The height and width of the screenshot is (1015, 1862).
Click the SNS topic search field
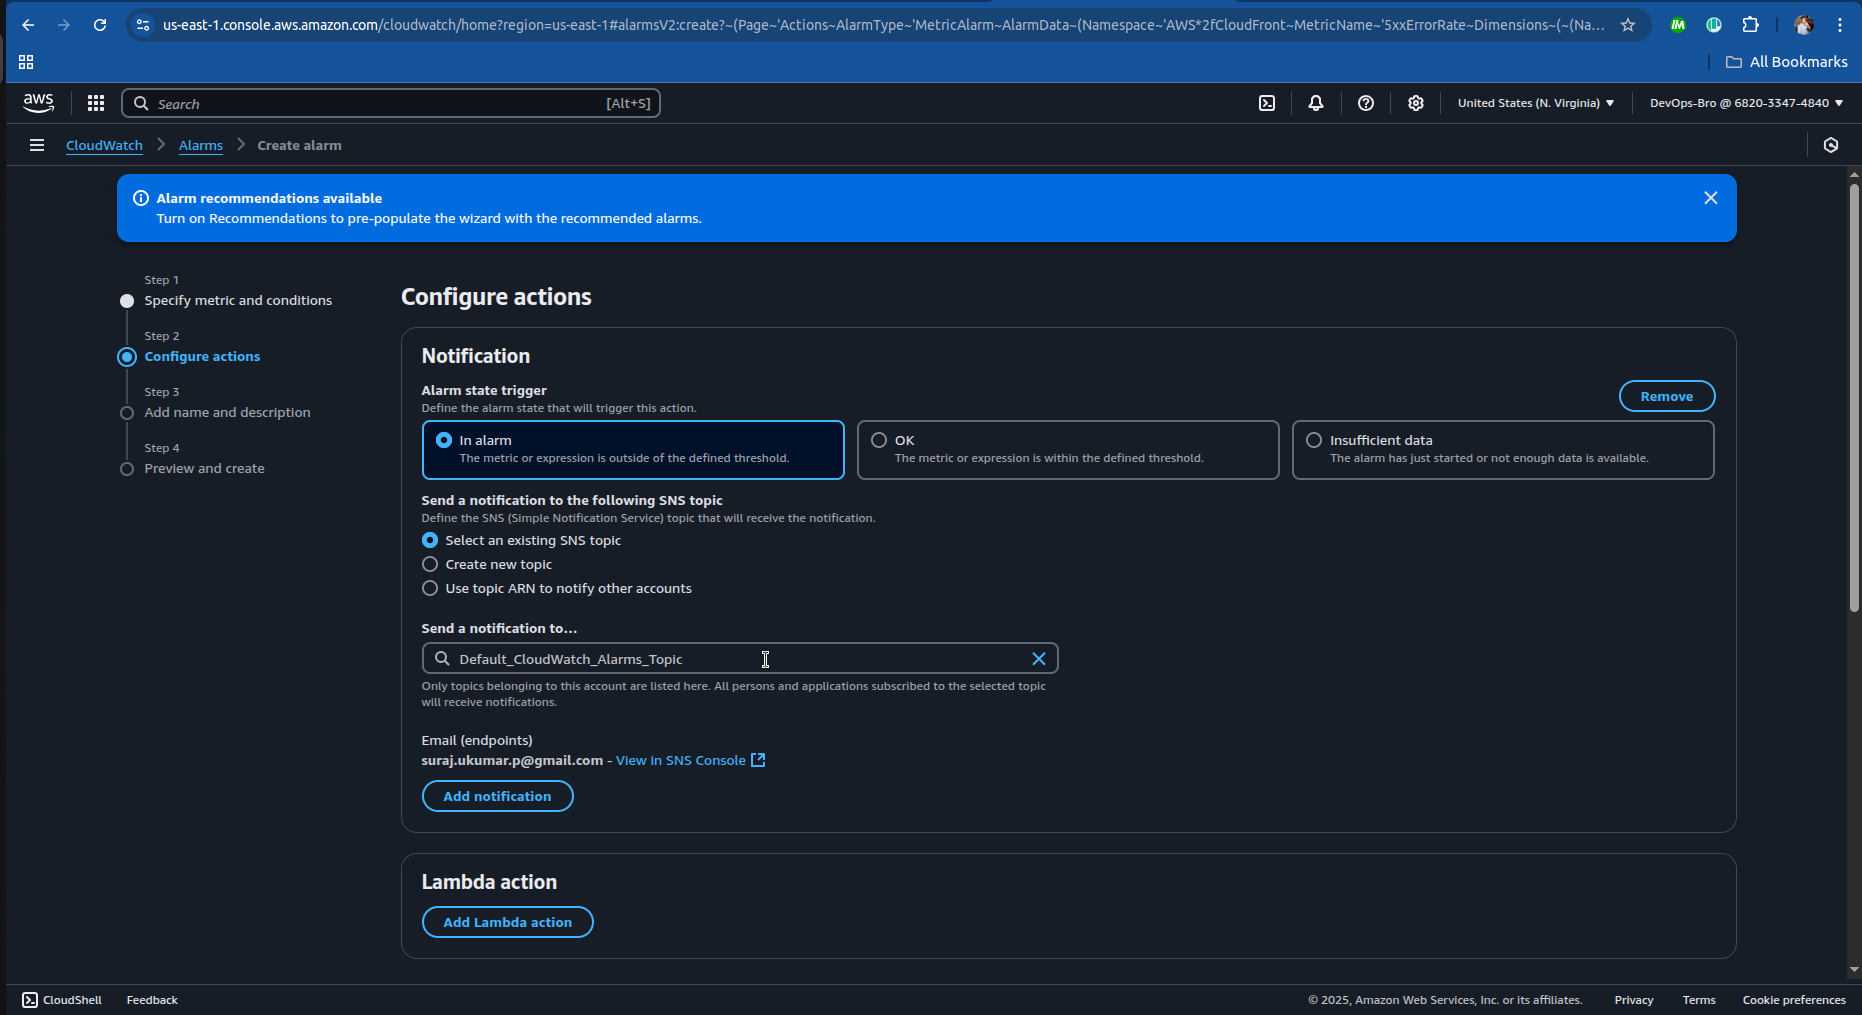(x=740, y=658)
